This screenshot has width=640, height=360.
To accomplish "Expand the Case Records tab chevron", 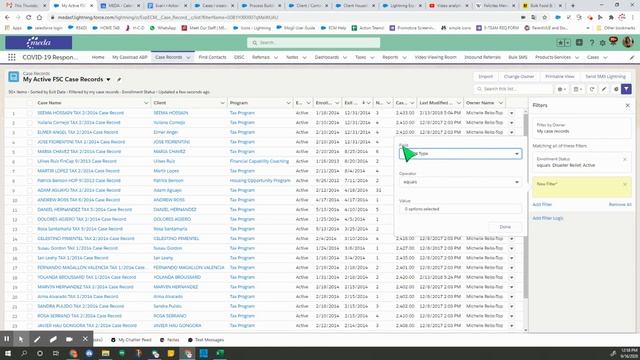I will click(188, 58).
